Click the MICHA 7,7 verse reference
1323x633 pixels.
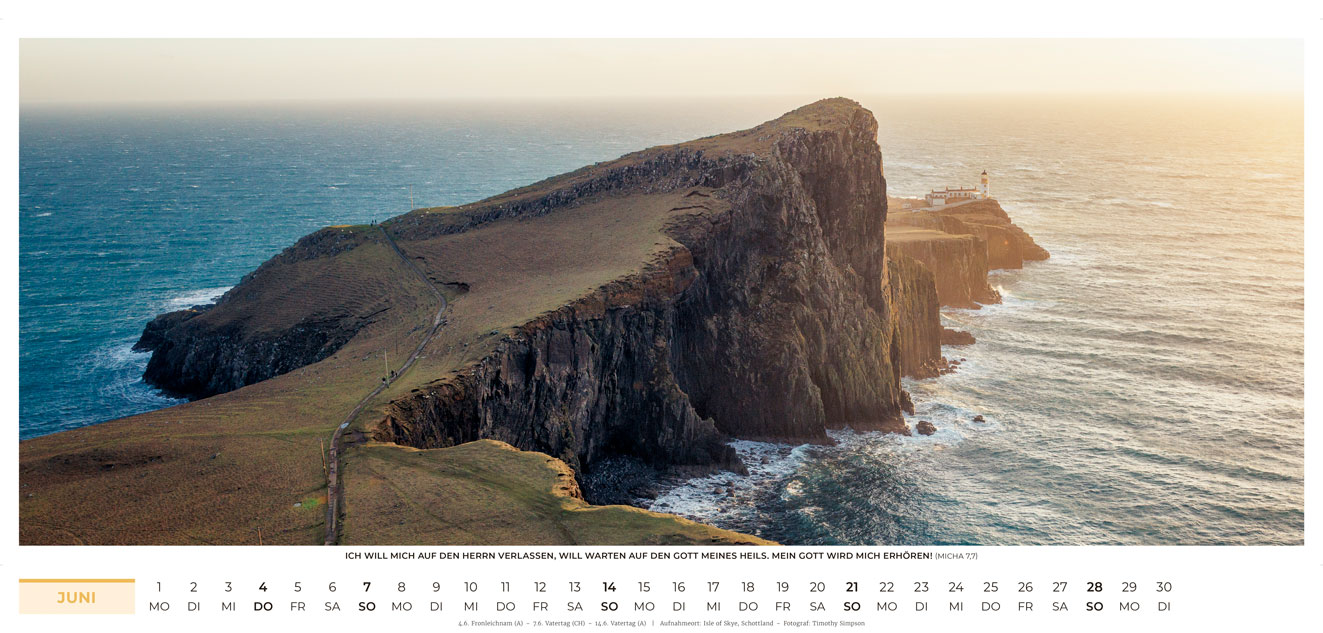click(x=956, y=556)
